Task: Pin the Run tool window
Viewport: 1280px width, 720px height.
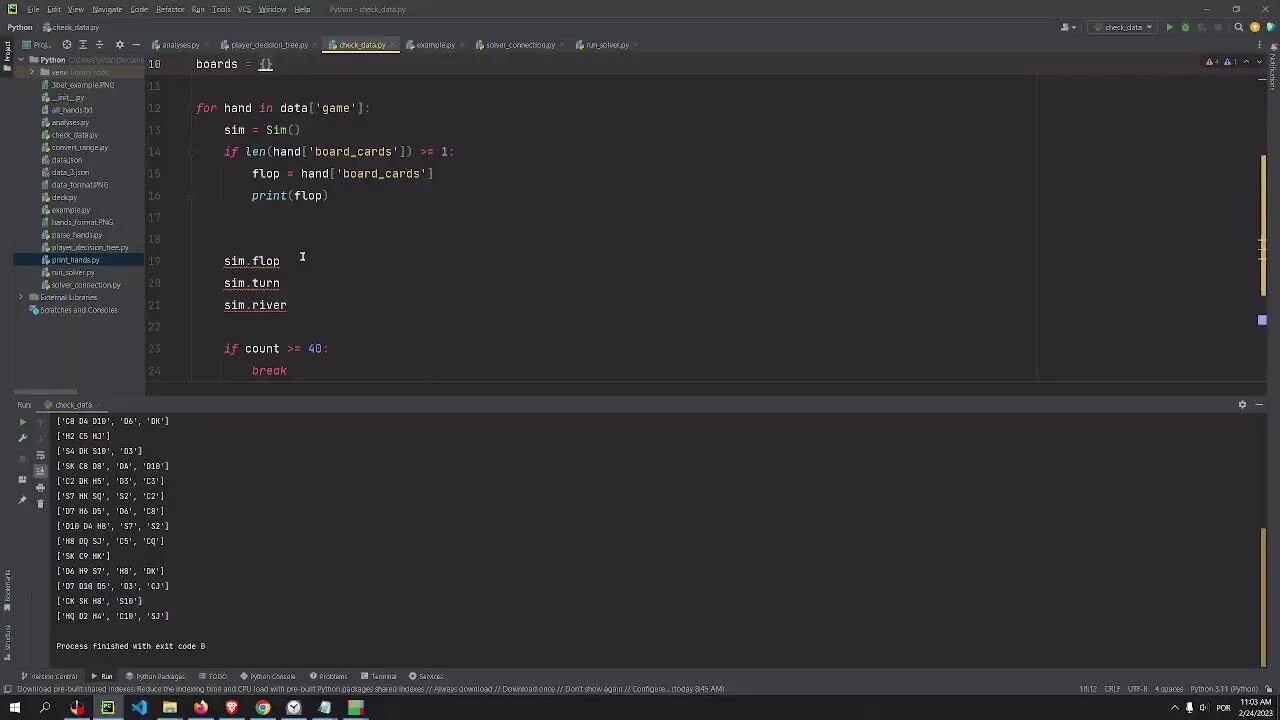Action: (x=23, y=497)
